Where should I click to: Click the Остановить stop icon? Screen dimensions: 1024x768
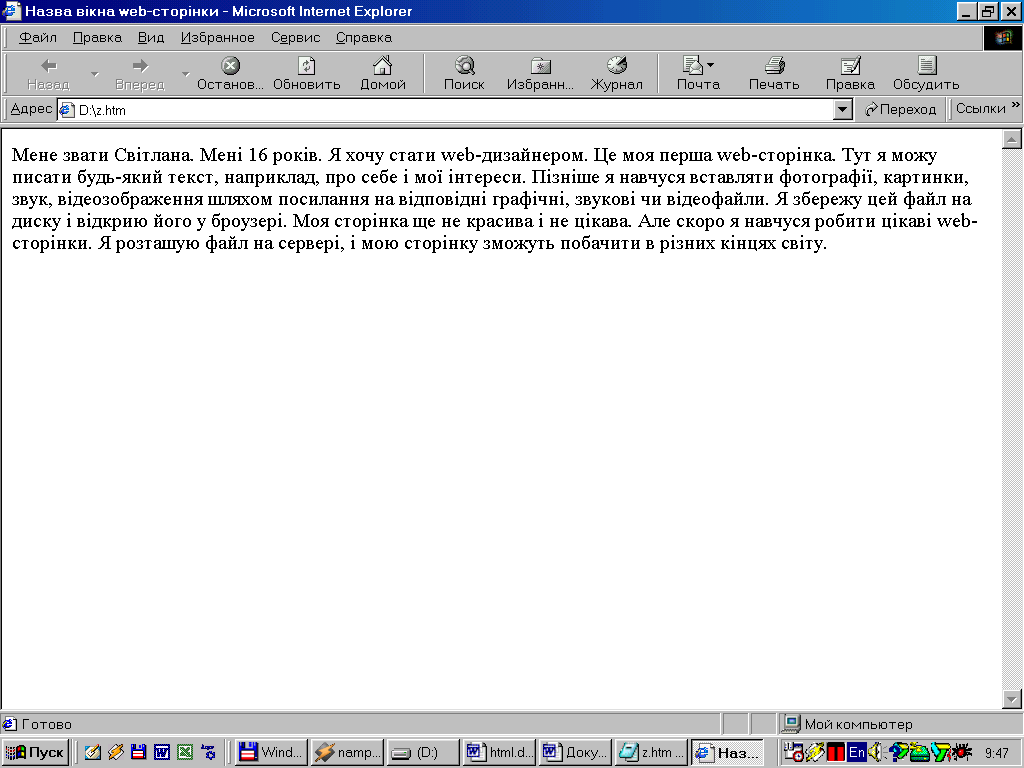230,73
